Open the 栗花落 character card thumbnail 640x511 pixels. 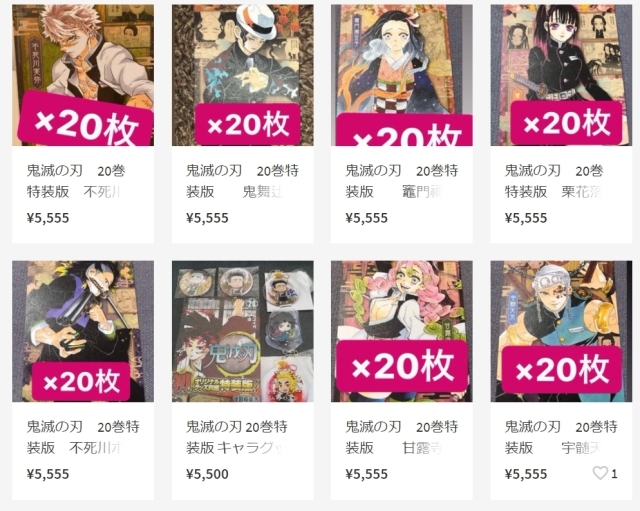coord(561,75)
